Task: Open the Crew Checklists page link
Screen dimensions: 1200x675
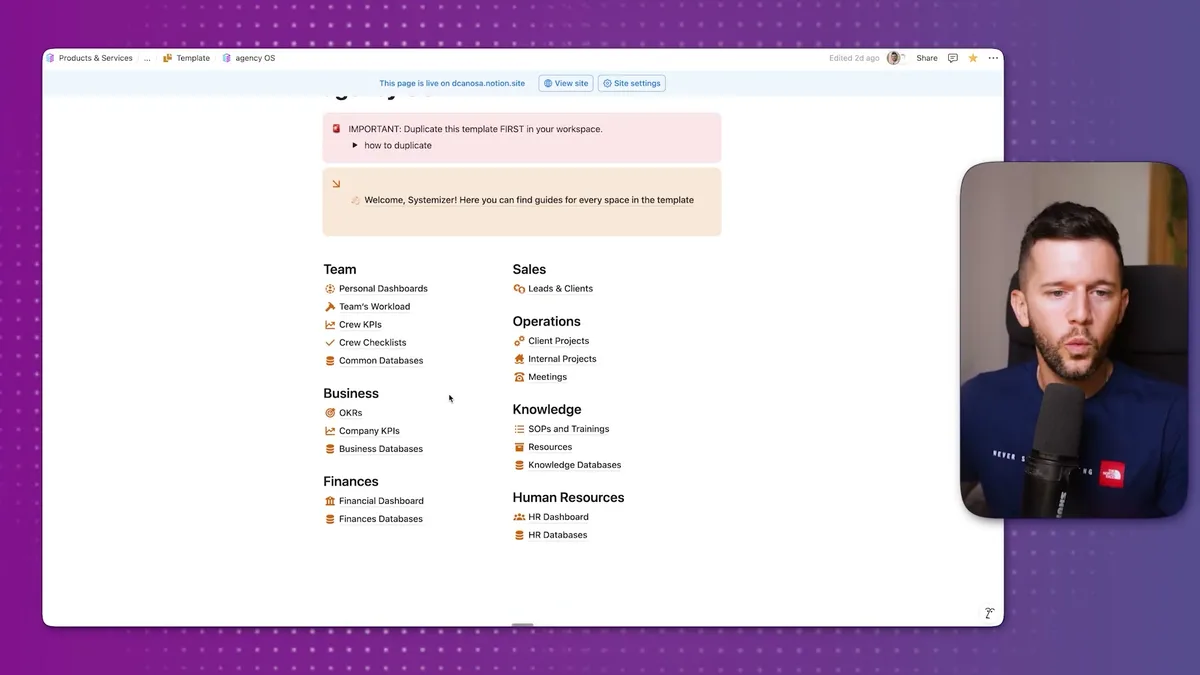Action: click(372, 342)
